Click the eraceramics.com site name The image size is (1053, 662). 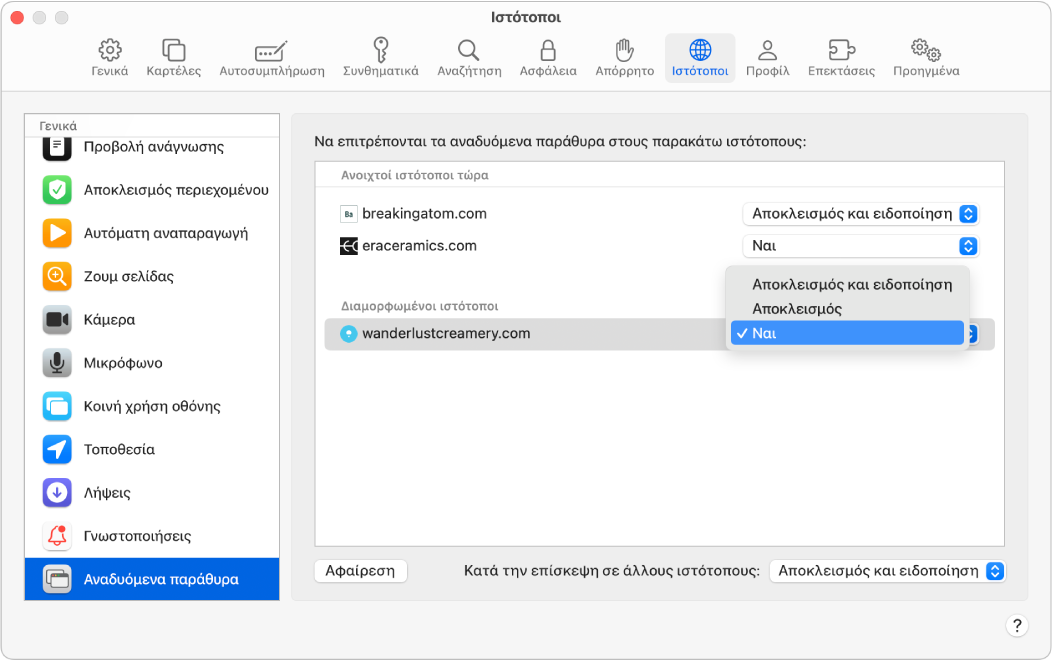point(420,246)
